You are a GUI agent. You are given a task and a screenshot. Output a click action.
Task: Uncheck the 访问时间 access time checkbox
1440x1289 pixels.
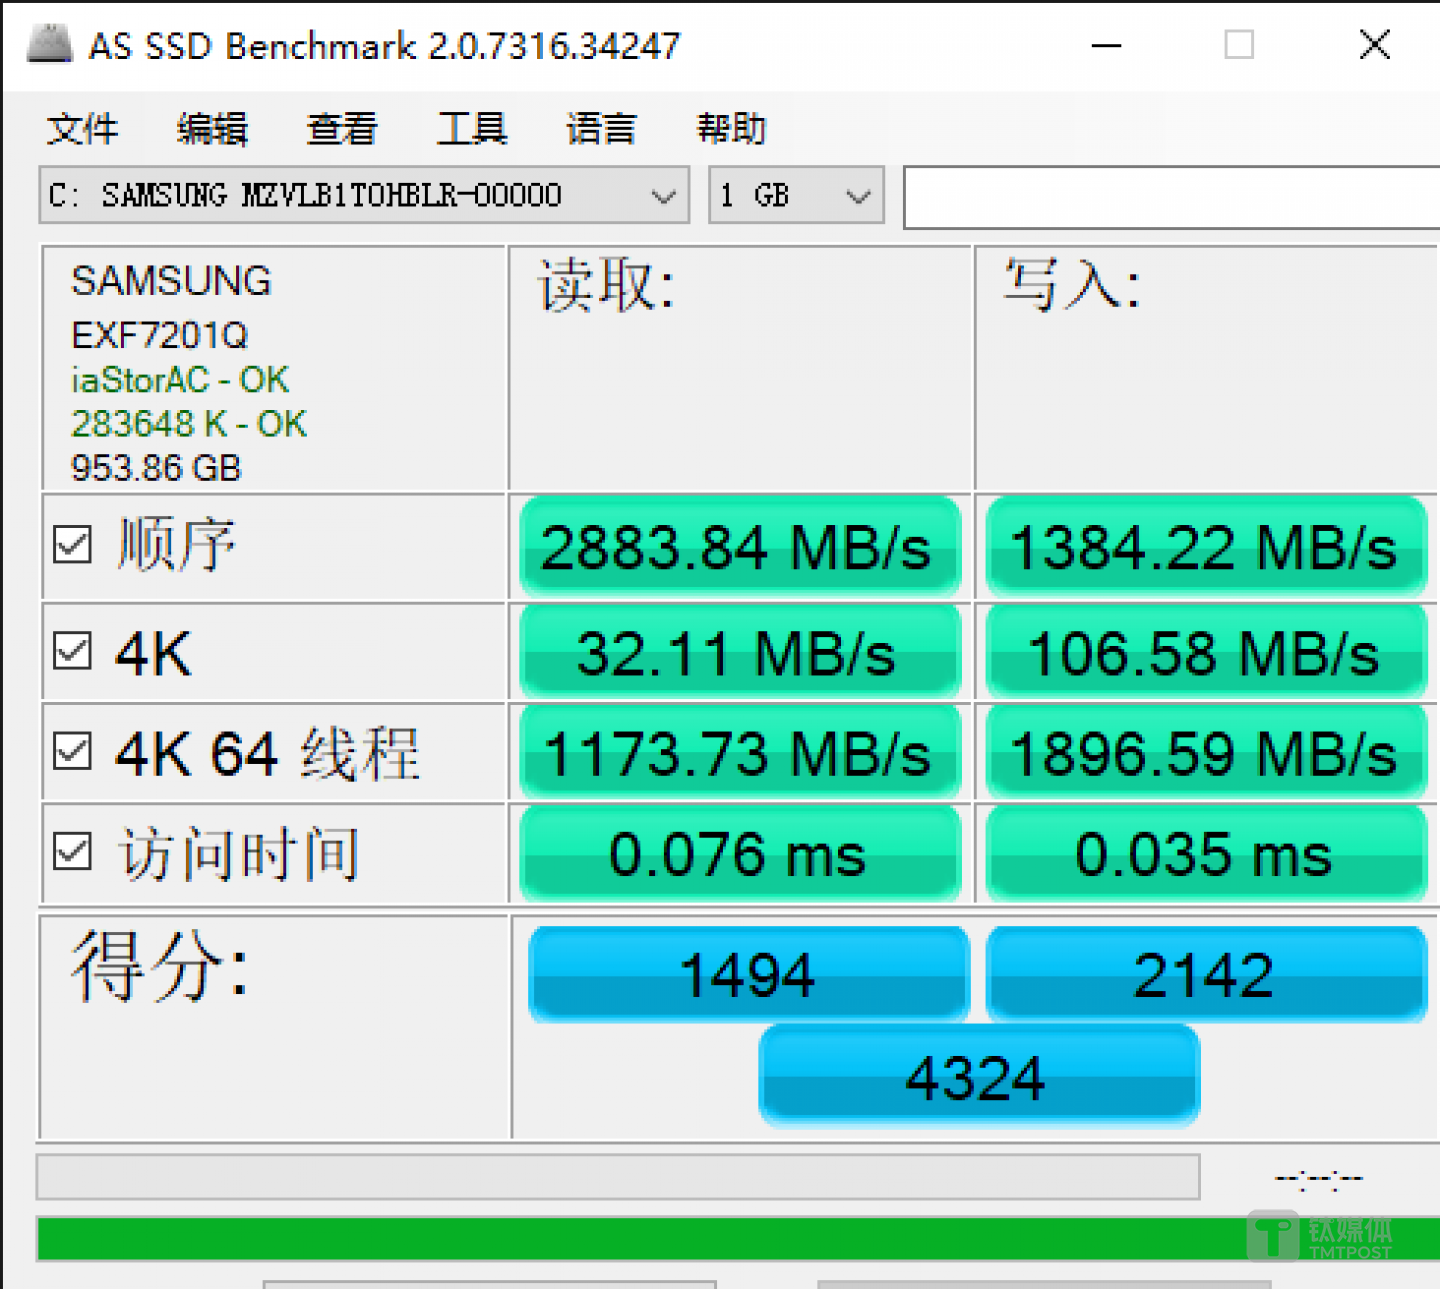71,851
